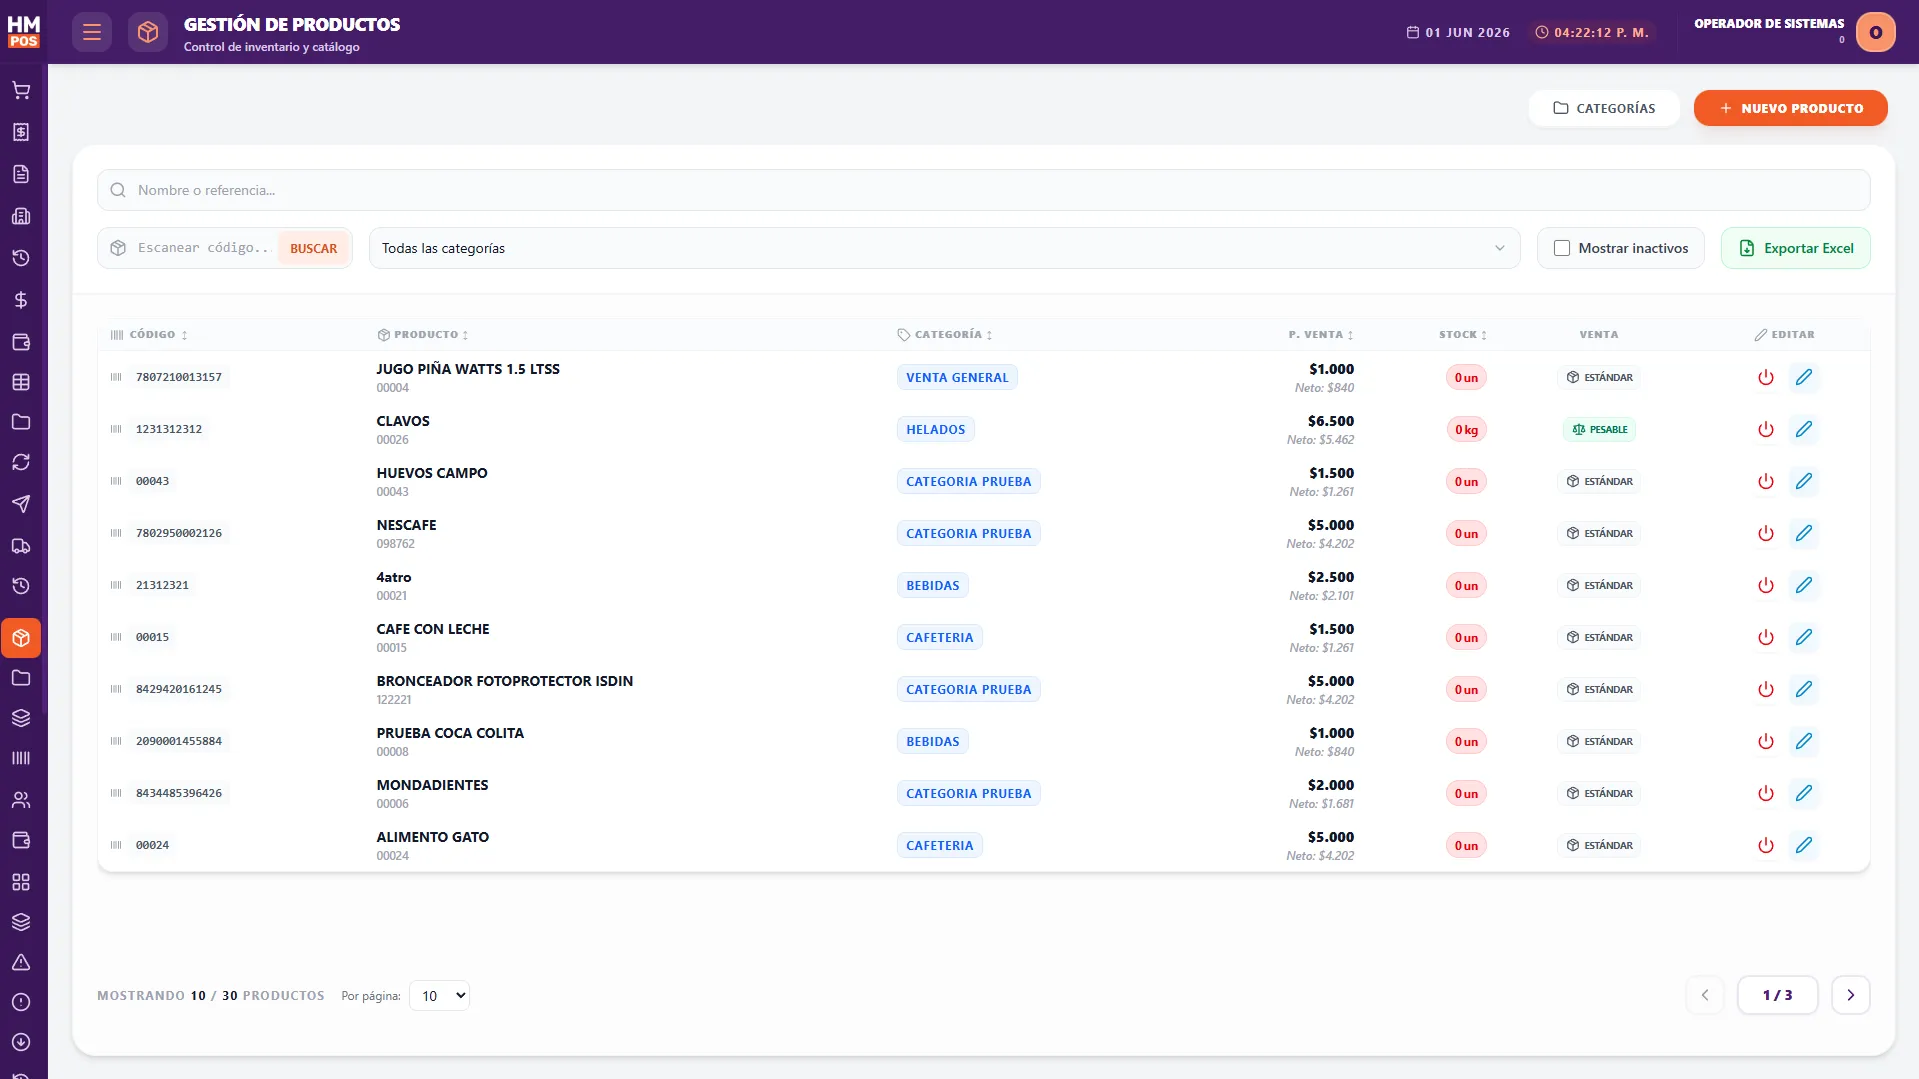Sort products by P. Venta header
Image resolution: width=1919 pixels, height=1079 pixels.
point(1321,335)
